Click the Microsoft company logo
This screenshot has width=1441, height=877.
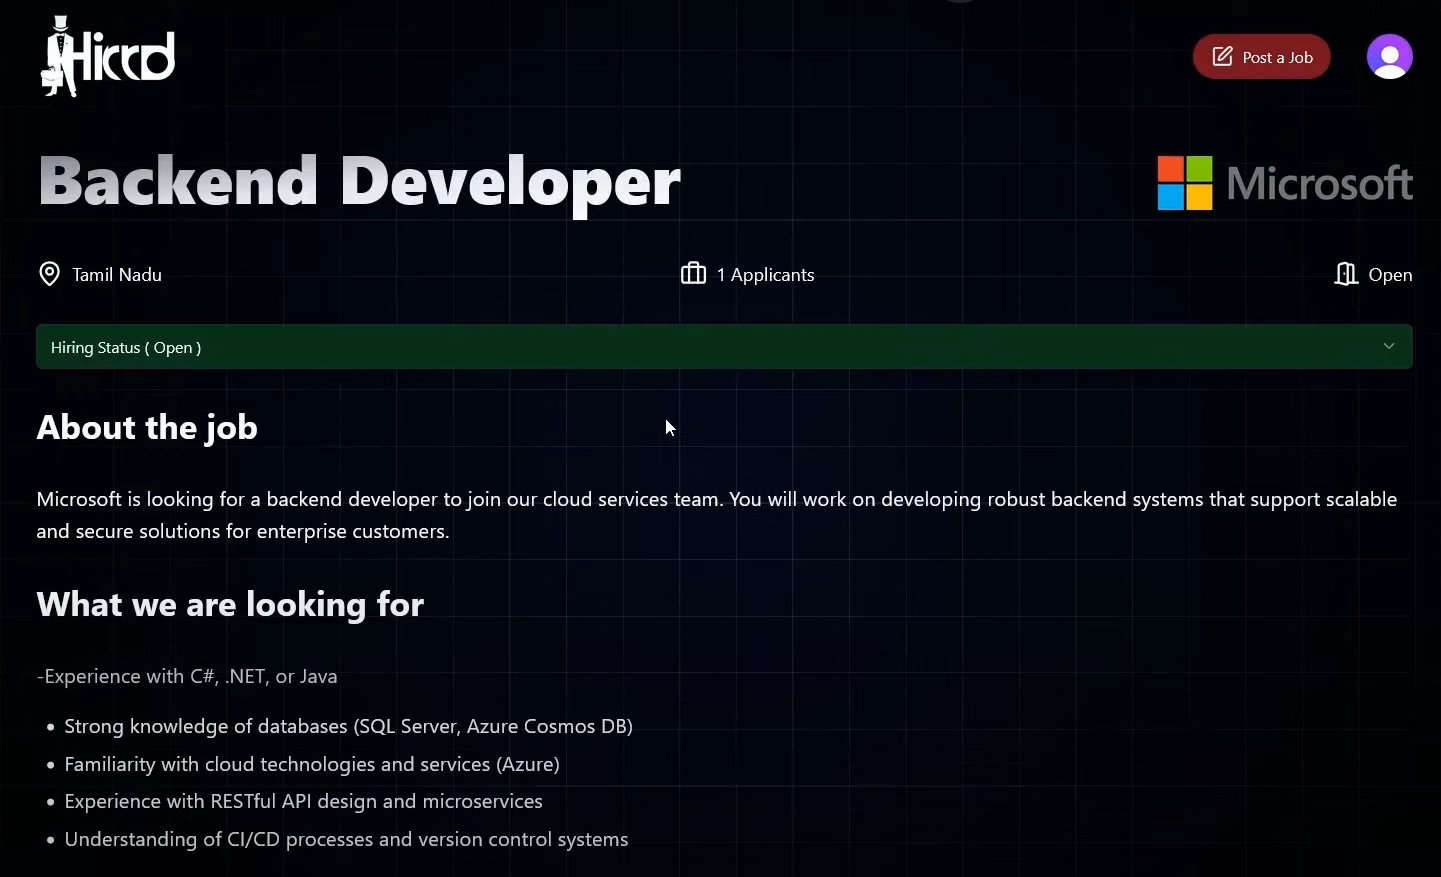pos(1285,183)
